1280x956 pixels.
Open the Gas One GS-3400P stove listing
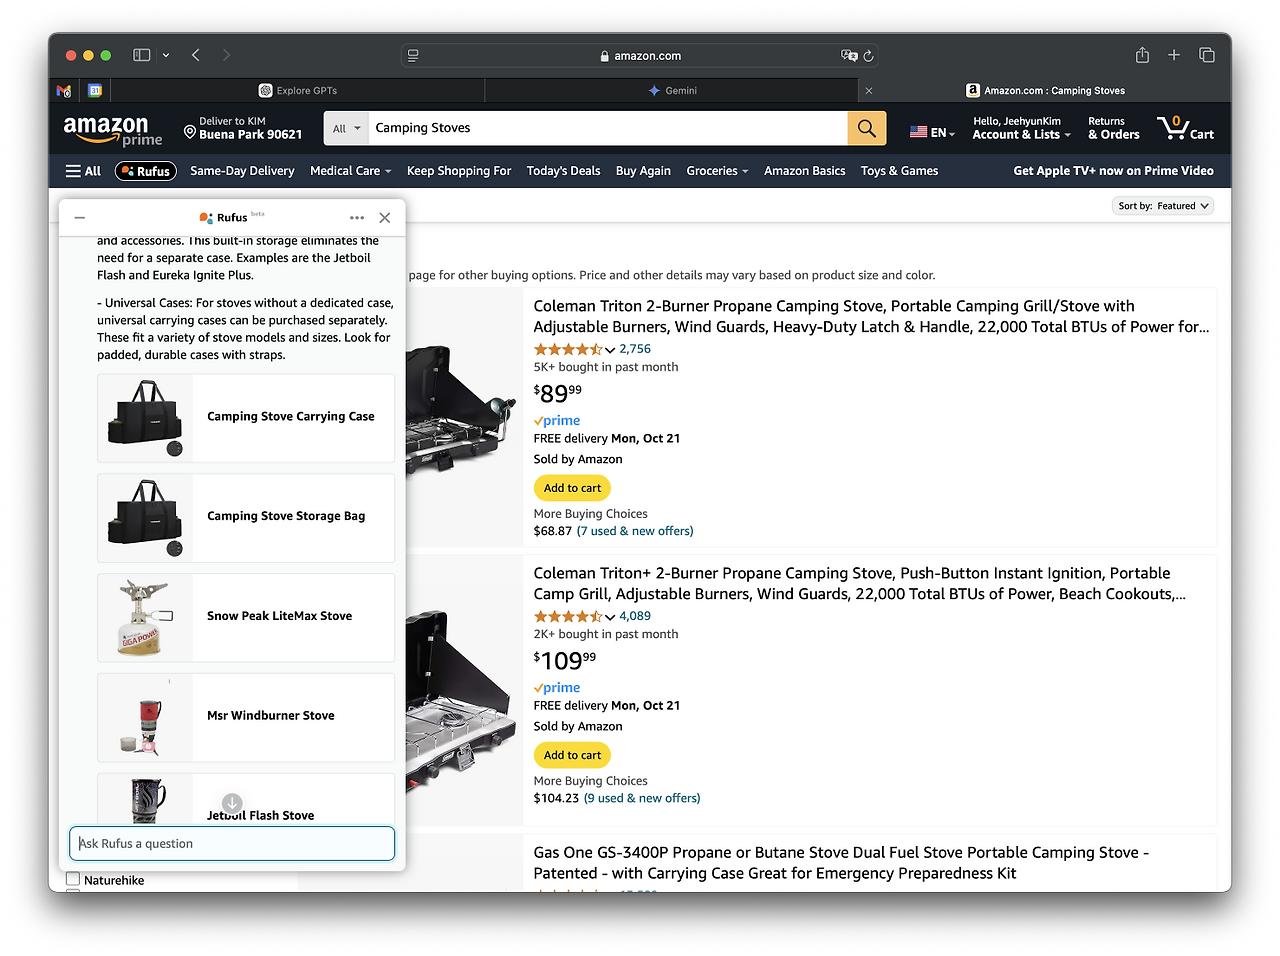[841, 863]
